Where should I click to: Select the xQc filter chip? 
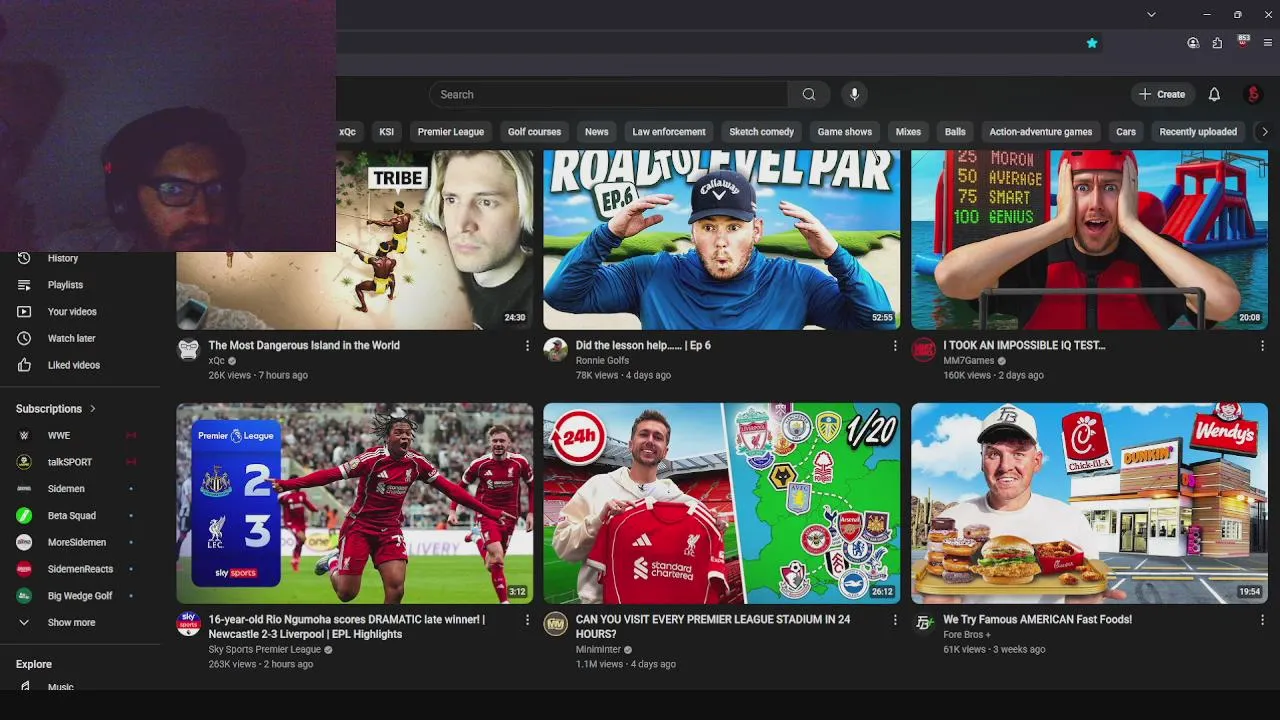coord(347,132)
